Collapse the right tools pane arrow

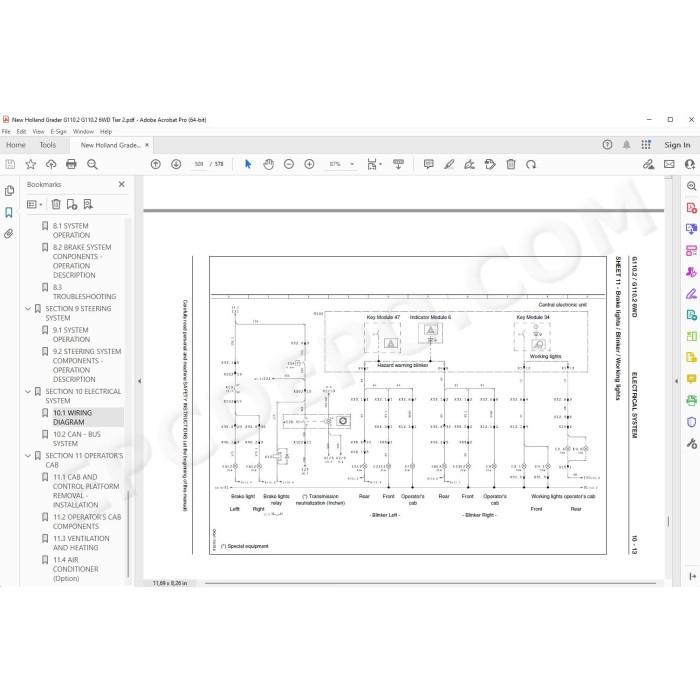pos(676,381)
